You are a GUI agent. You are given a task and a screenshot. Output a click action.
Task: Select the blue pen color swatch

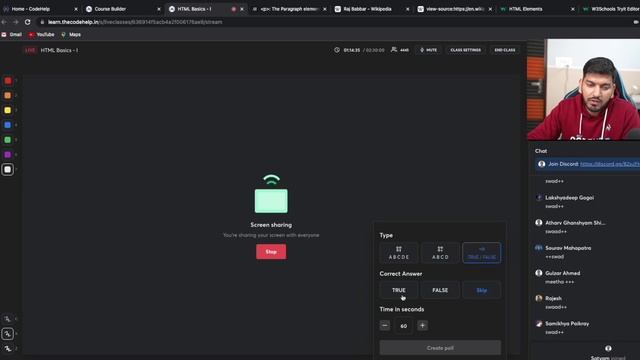click(8, 125)
